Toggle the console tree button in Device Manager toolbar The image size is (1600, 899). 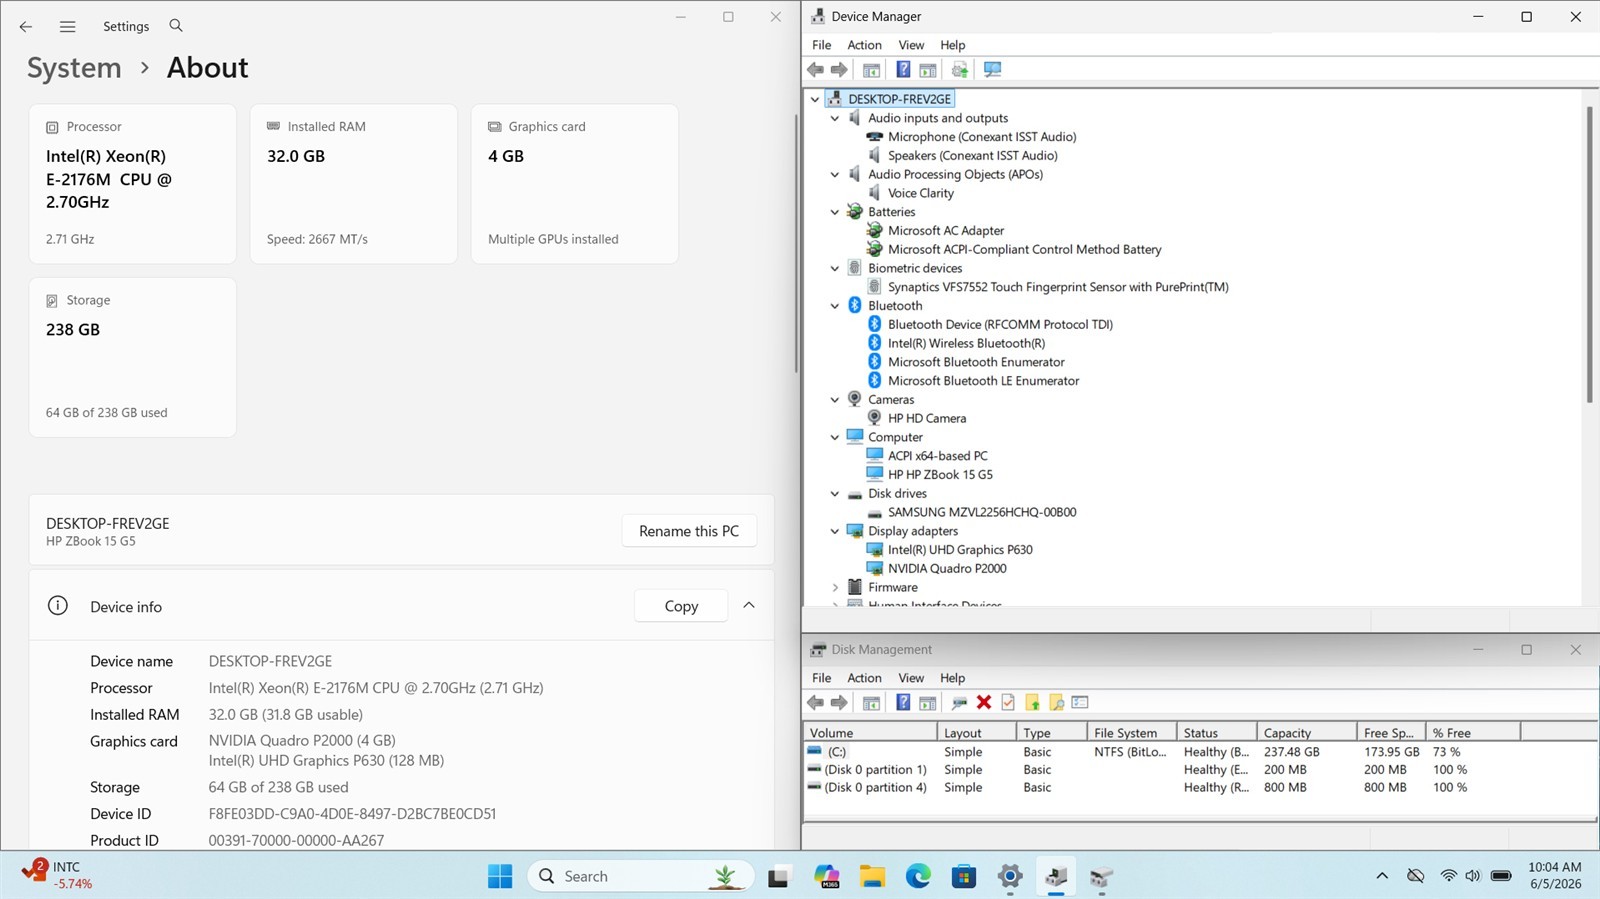tap(871, 70)
